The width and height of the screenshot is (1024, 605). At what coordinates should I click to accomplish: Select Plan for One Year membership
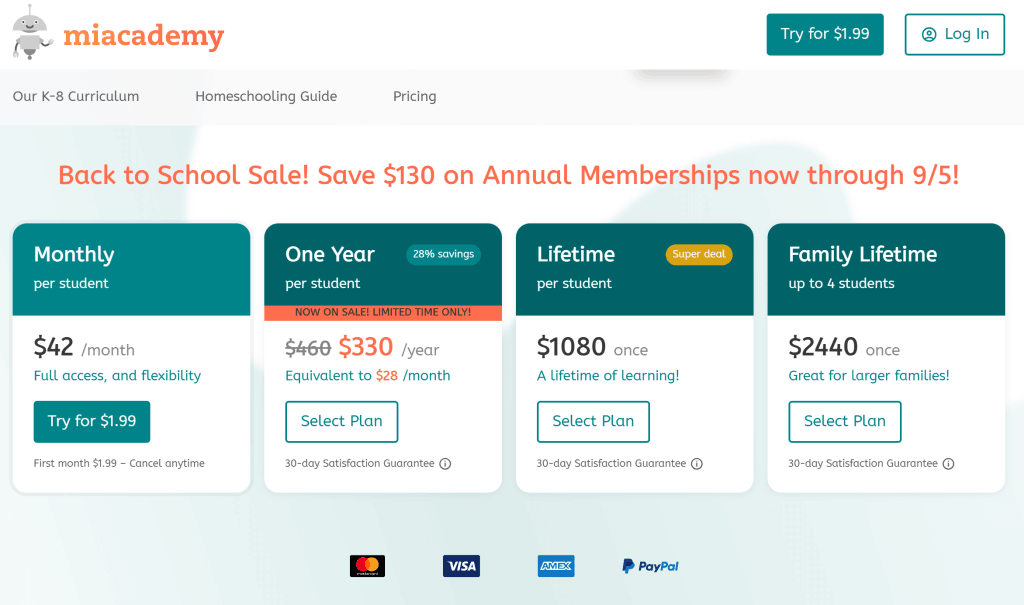pos(342,421)
